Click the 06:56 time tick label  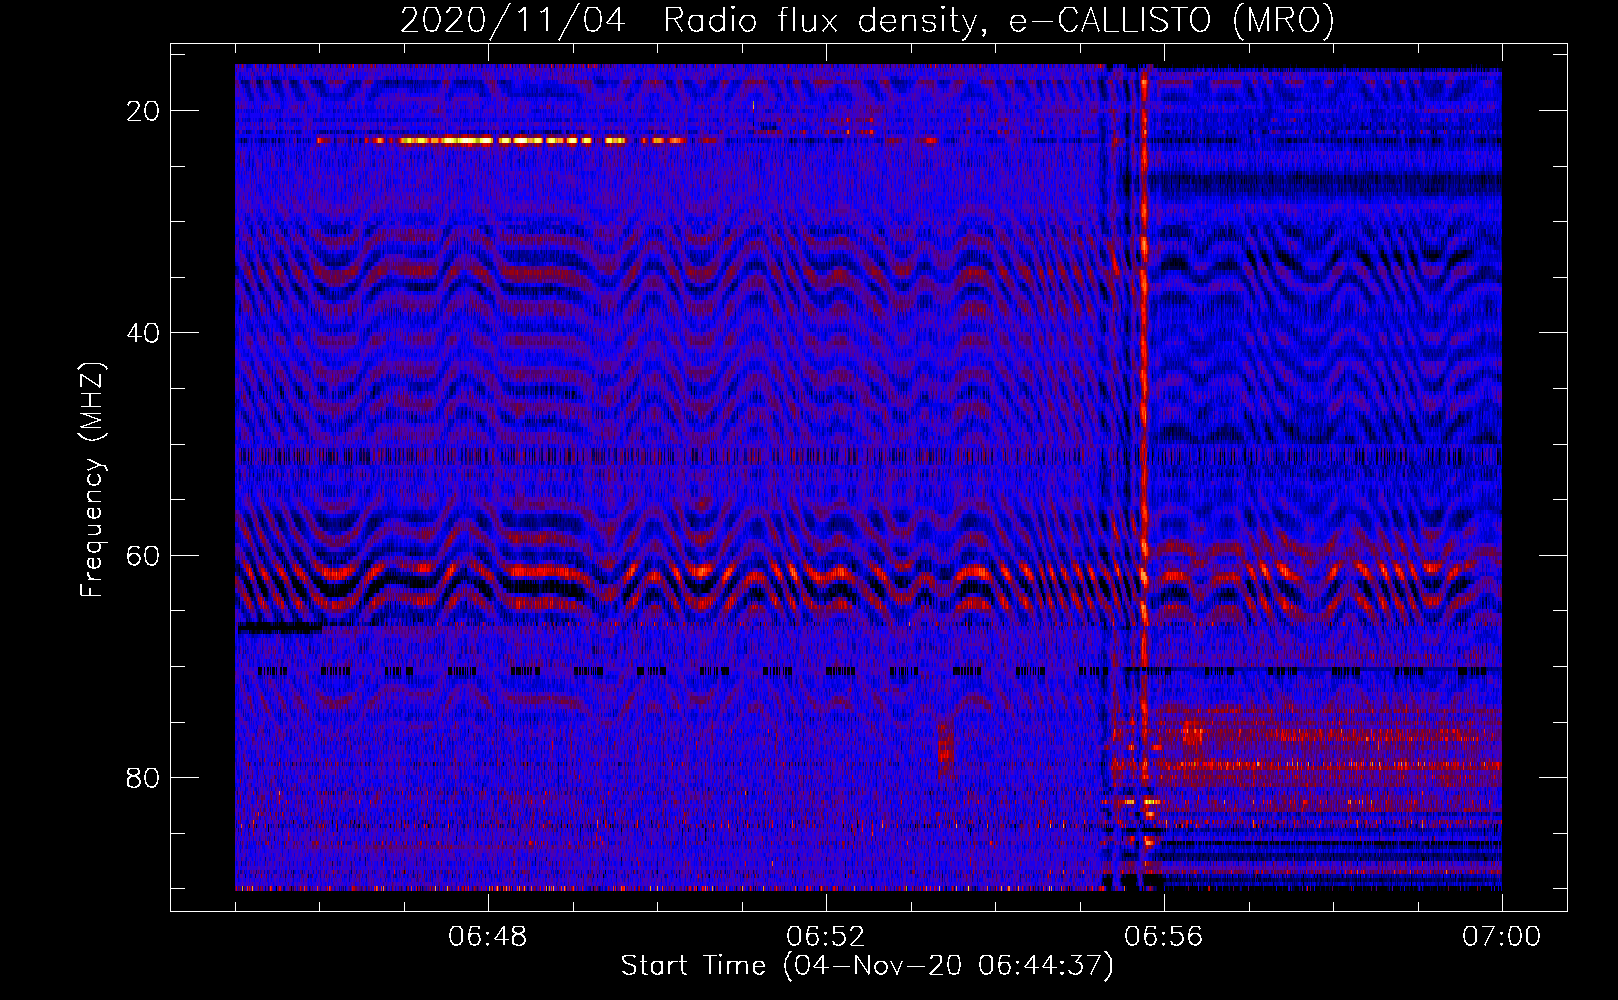(x=1164, y=936)
